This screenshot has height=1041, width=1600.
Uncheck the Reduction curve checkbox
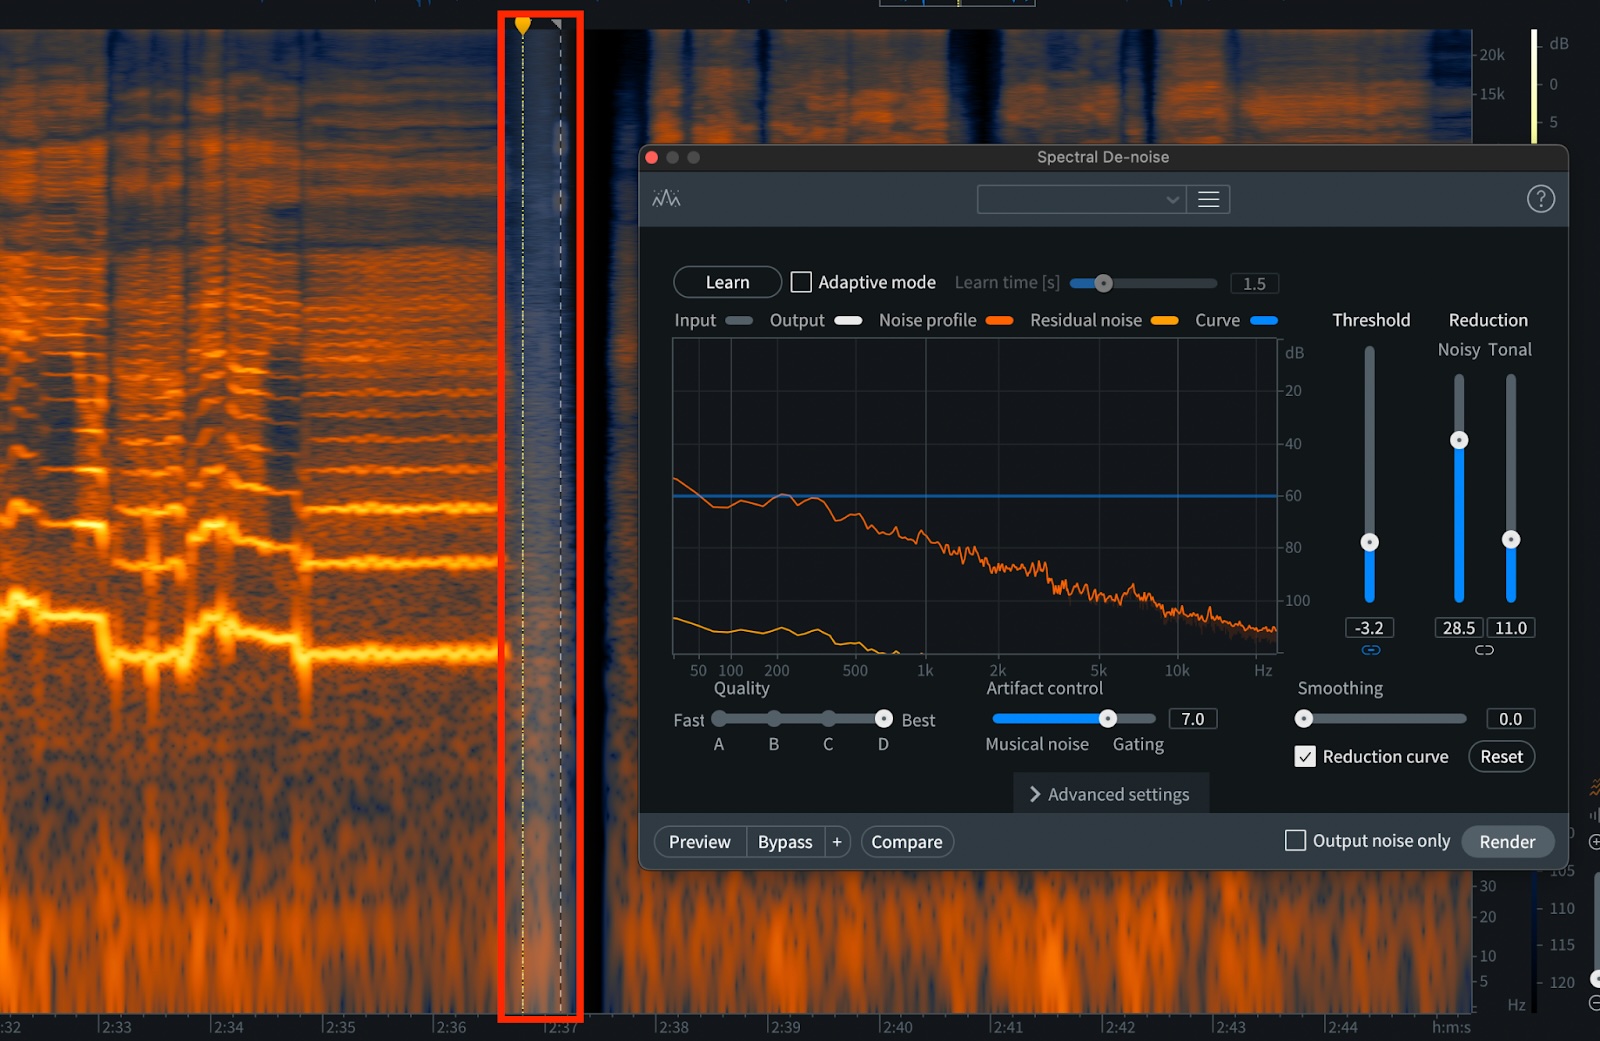click(x=1305, y=756)
